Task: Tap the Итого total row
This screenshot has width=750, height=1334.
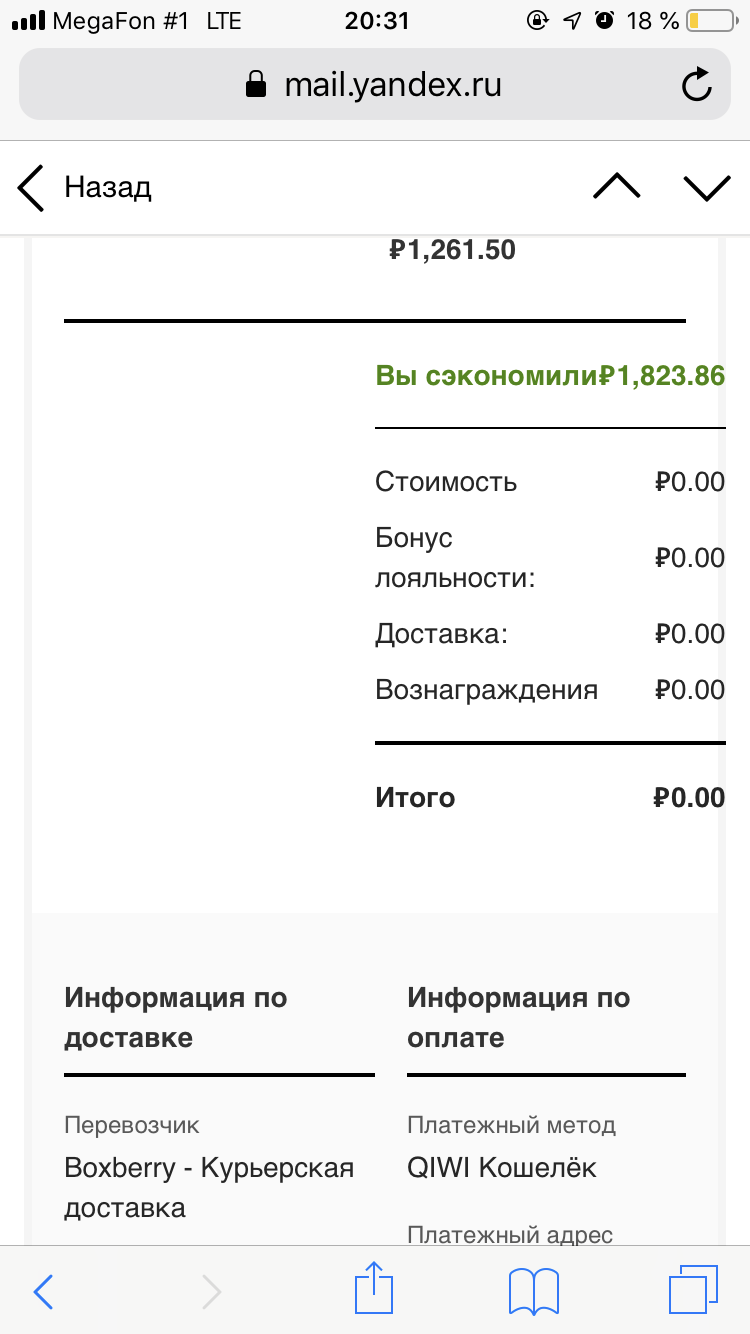Action: pyautogui.click(x=550, y=797)
